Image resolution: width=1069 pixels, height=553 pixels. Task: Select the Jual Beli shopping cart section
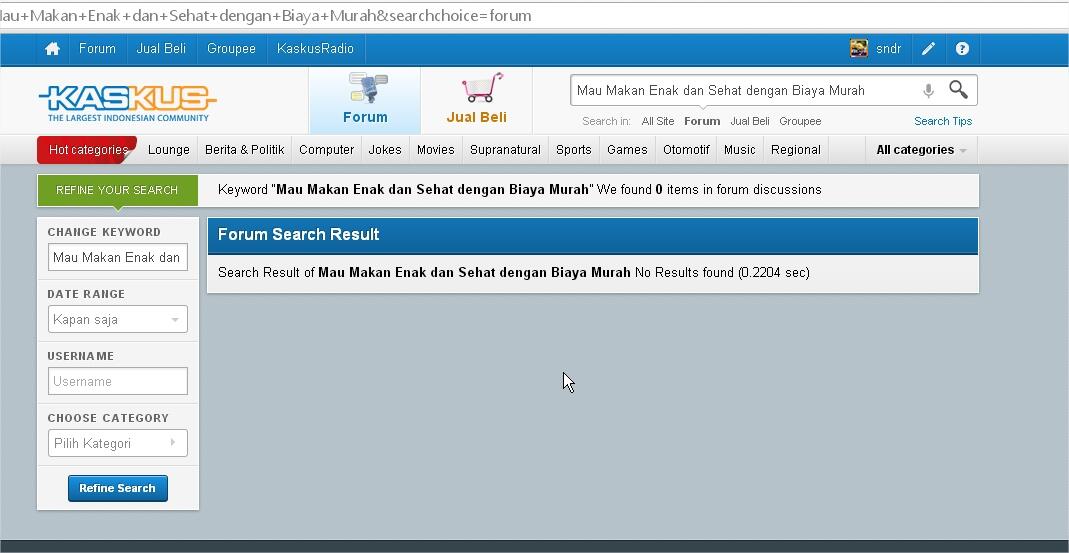tap(477, 100)
